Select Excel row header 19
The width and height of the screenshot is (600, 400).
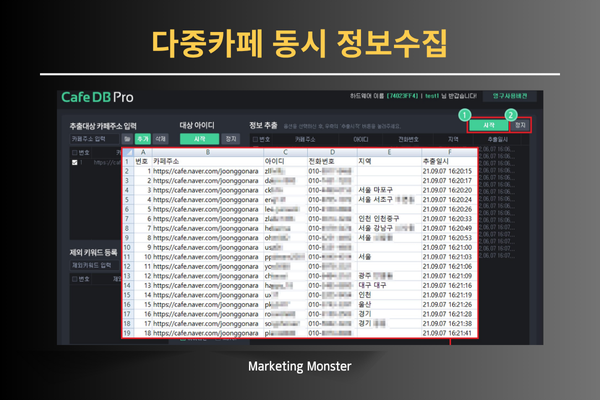click(128, 333)
